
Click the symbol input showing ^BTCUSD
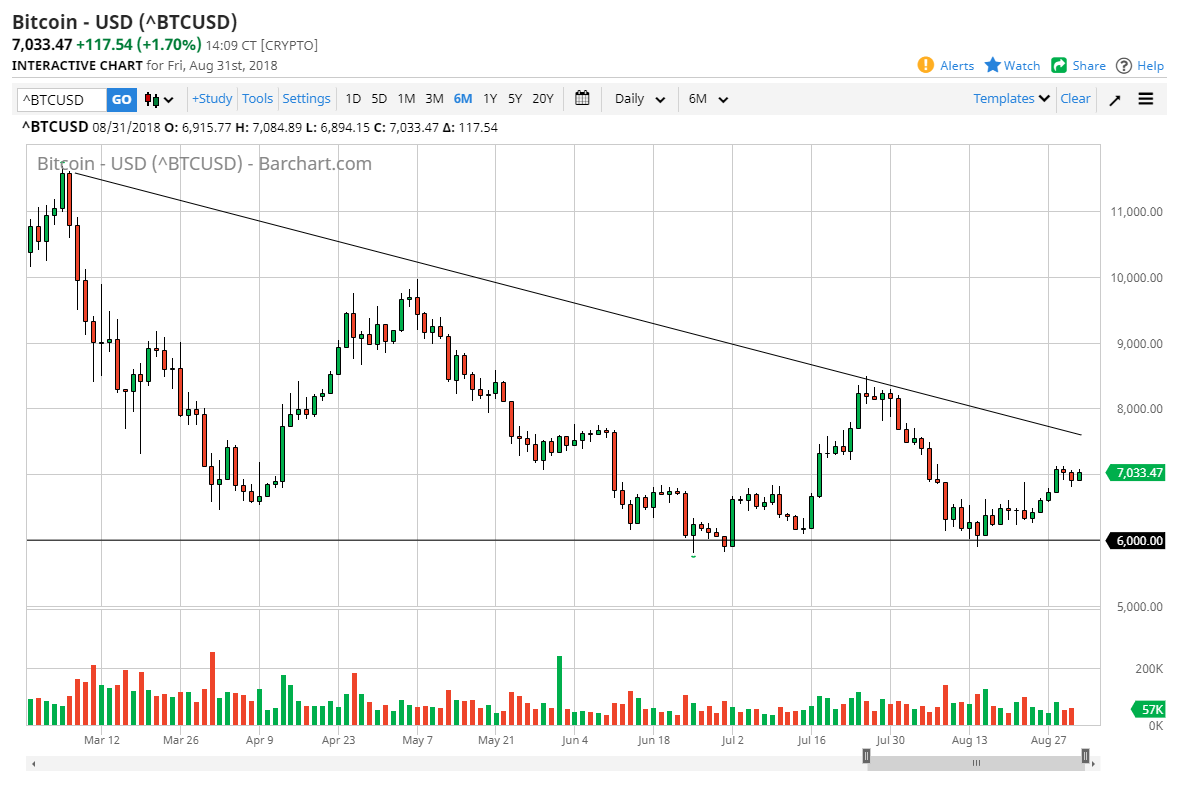(58, 99)
